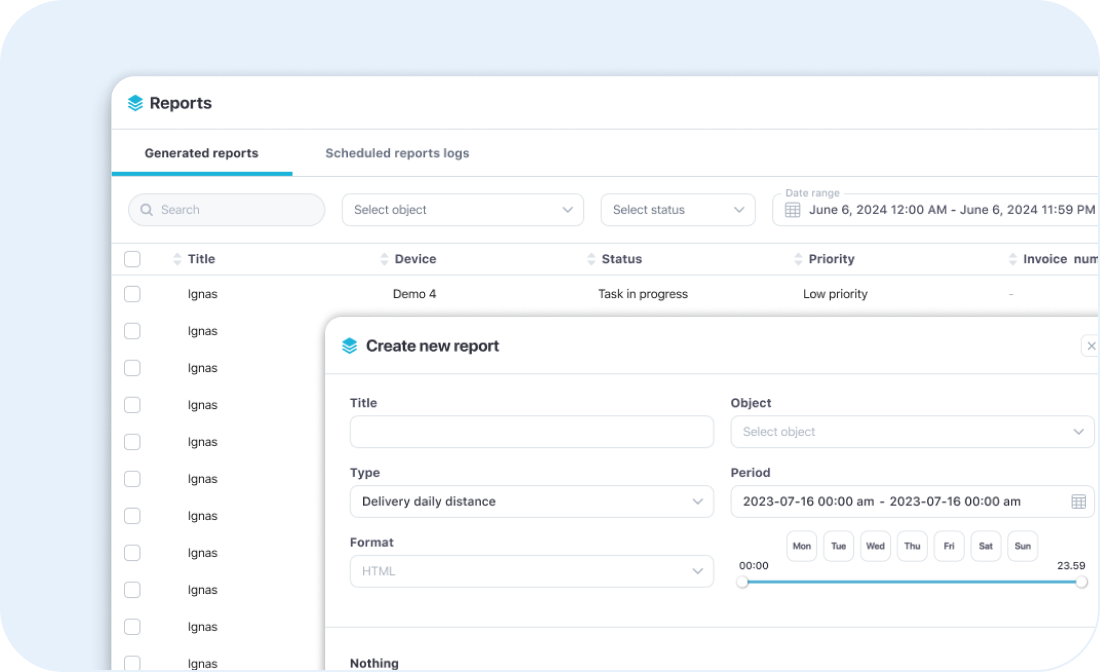Open the Select object filter dropdown
Screen dimensions: 1100x672
pyautogui.click(x=463, y=210)
